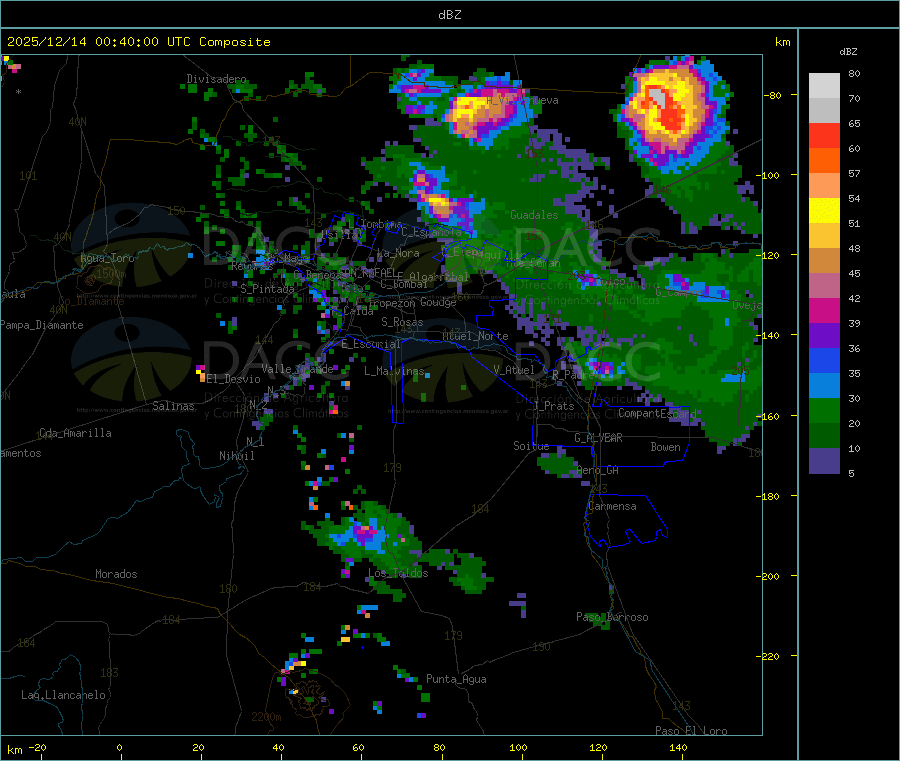This screenshot has height=761, width=900.
Task: Click the -80 km vertical axis tick
Action: 773,95
